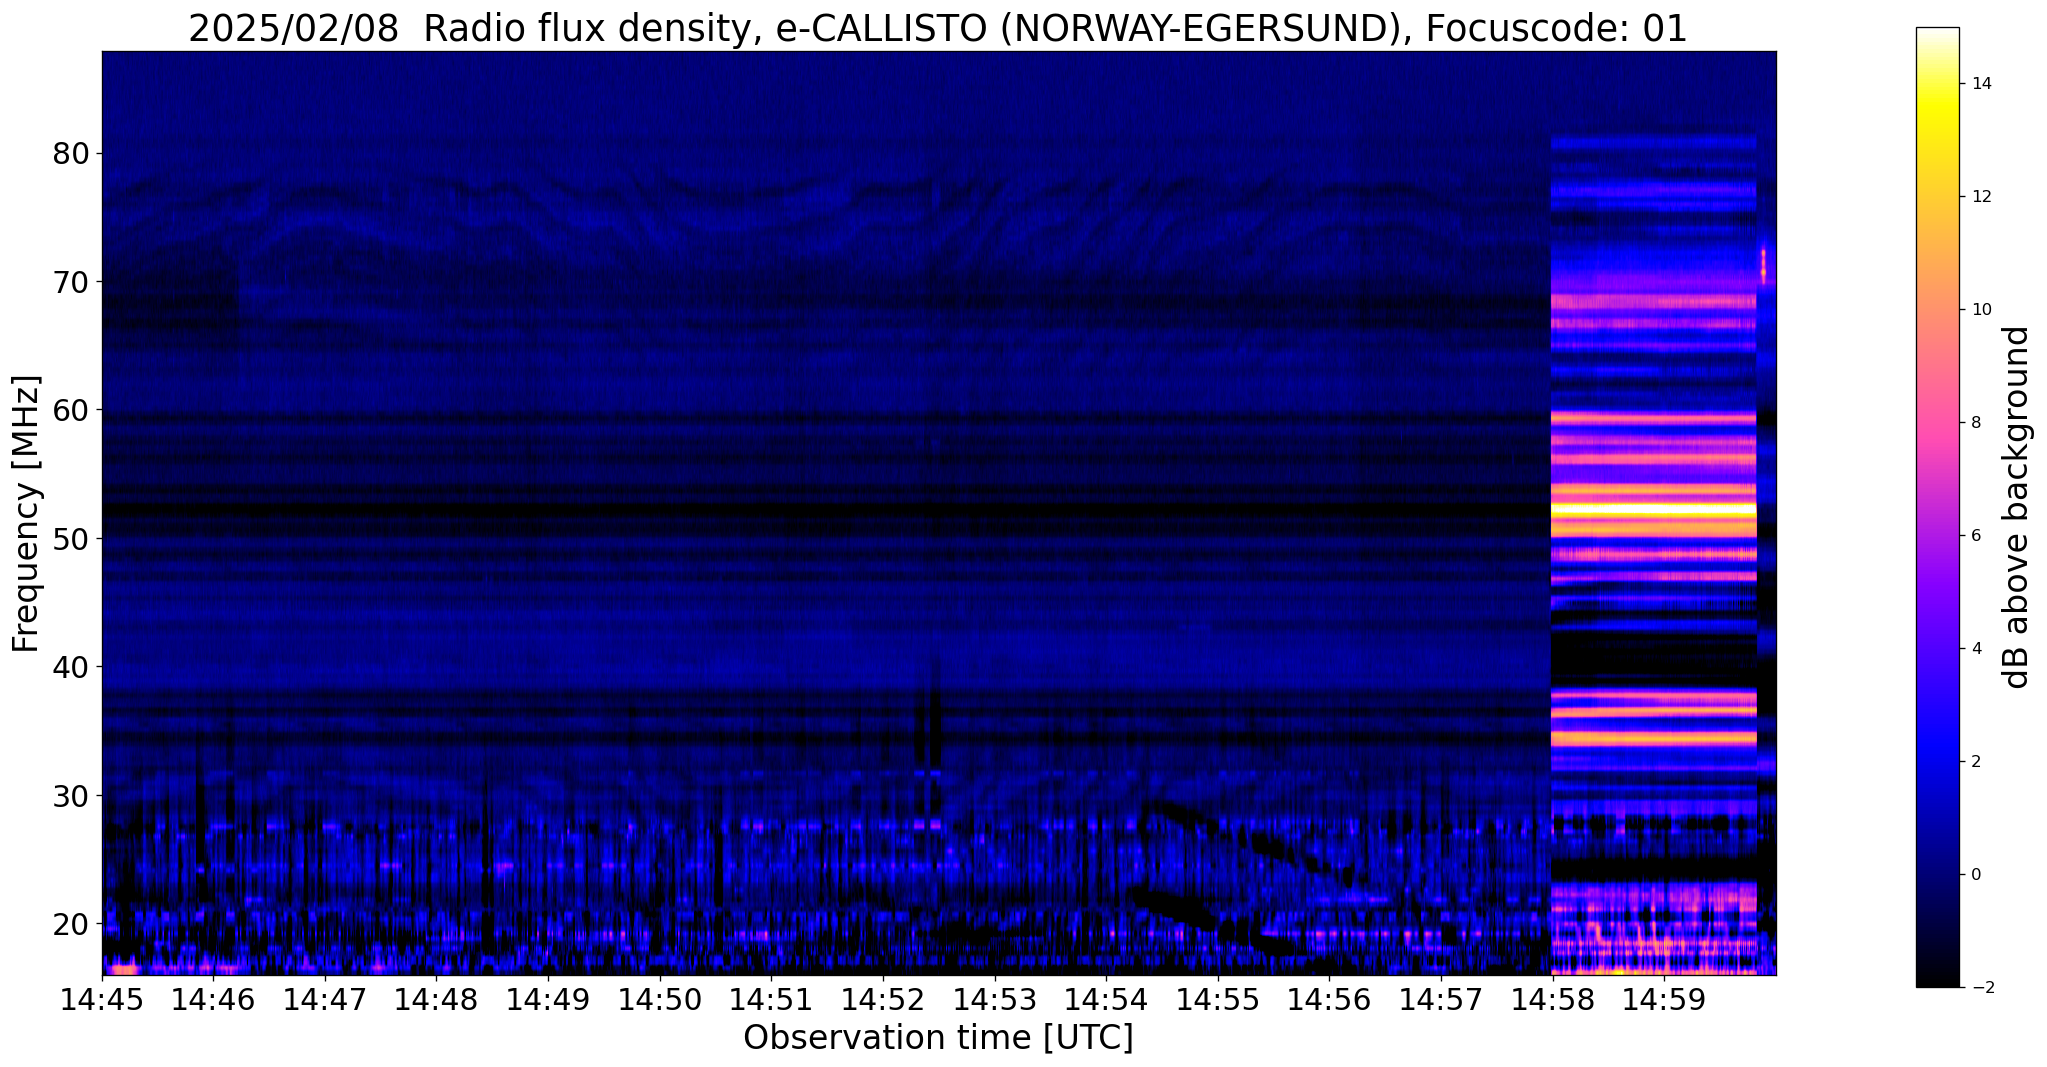The image size is (2047, 1067).
Task: Click the 14:49 time tick label
Action: tap(548, 998)
